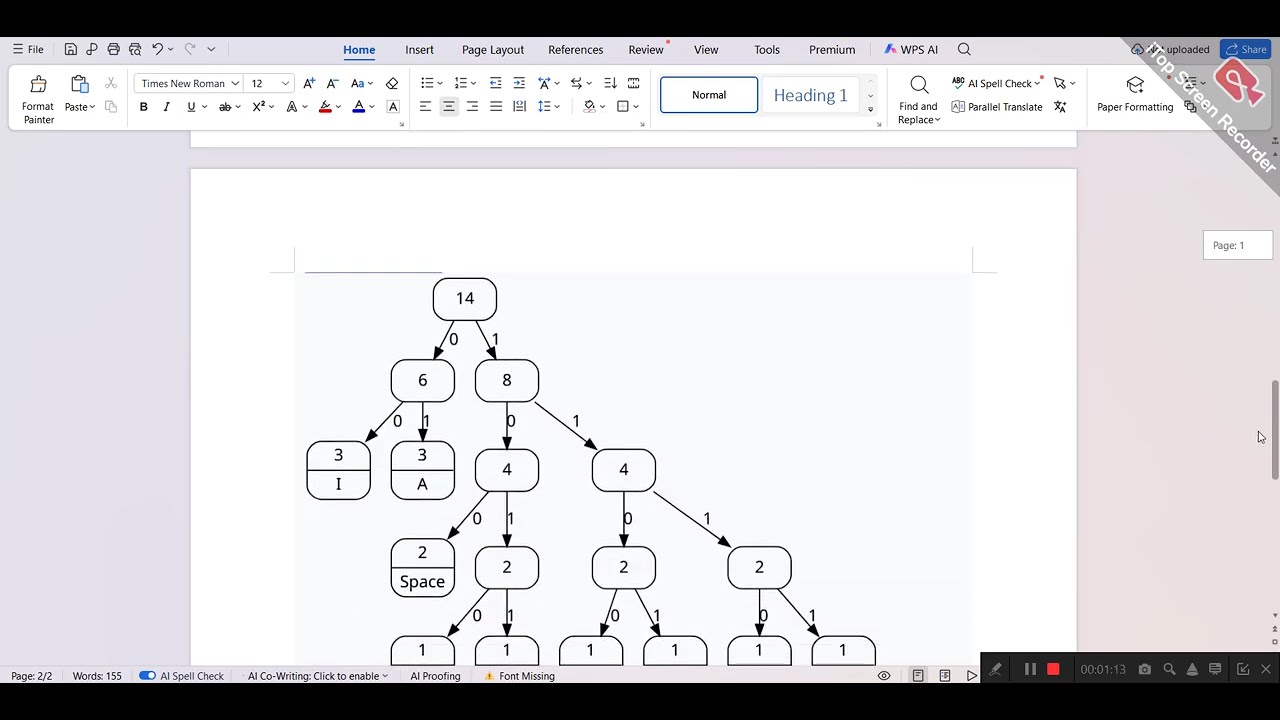Image resolution: width=1280 pixels, height=720 pixels.
Task: Click the Print icon in quick access toolbar
Action: coord(114,49)
